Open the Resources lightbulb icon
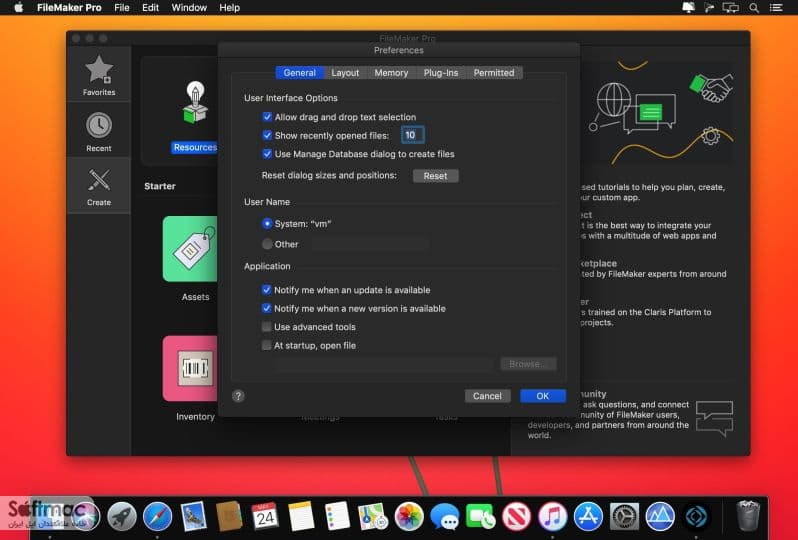Viewport: 798px width, 540px height. [195, 102]
